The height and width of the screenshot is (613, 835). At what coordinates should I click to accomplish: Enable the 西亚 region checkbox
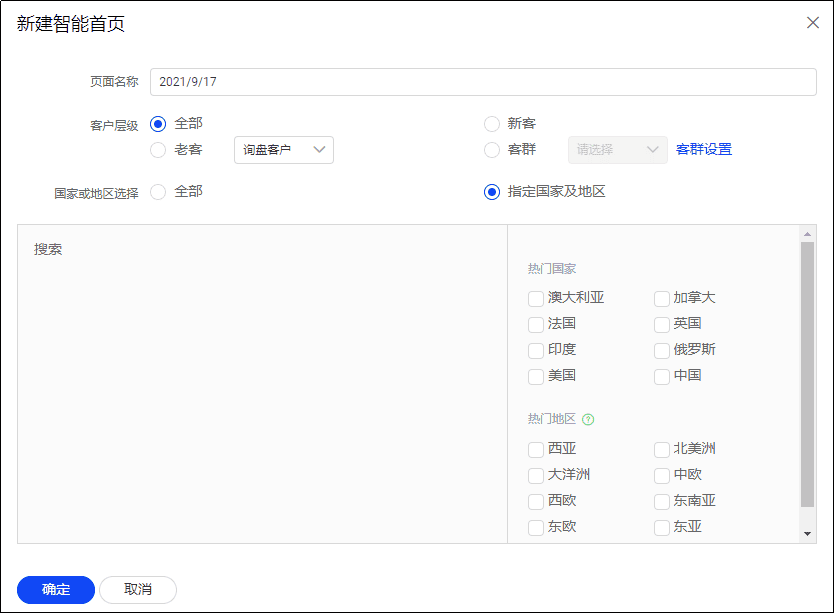tap(536, 450)
